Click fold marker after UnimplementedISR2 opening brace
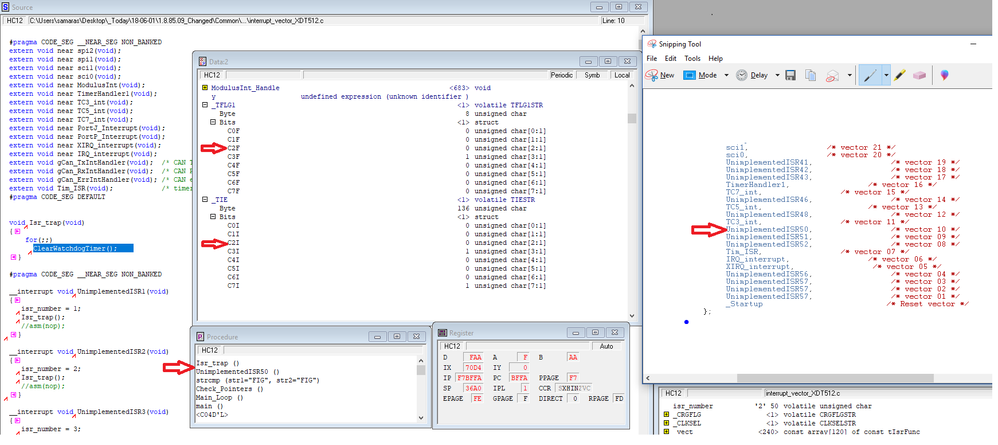Viewport: 998px width, 445px height. pos(18,360)
